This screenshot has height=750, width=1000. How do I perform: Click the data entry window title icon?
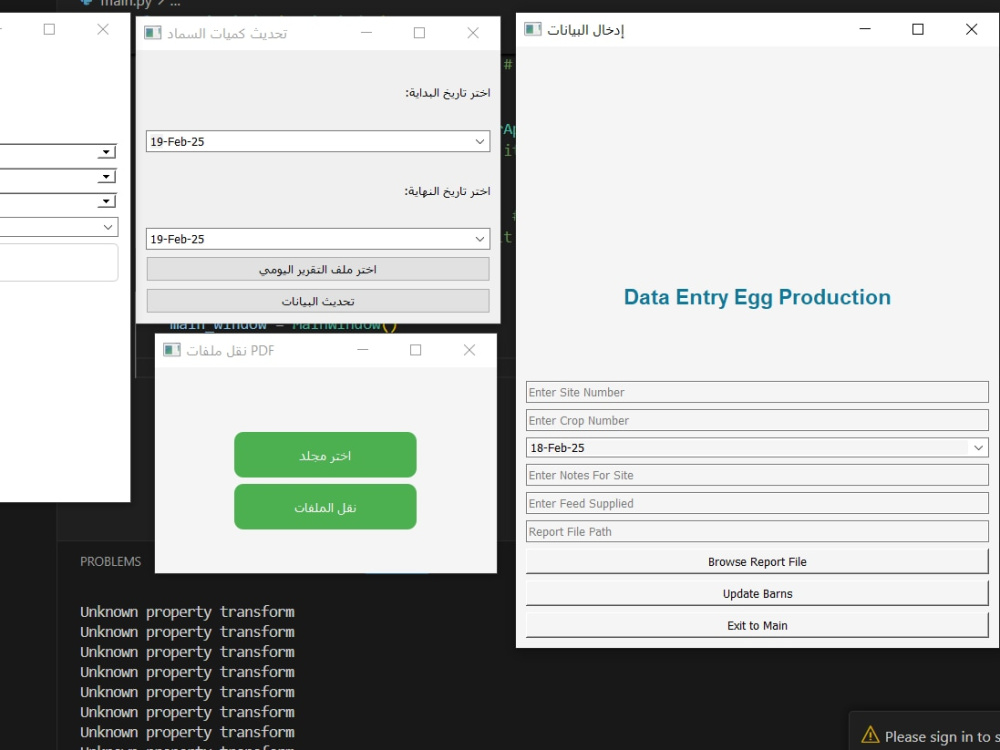tap(533, 29)
